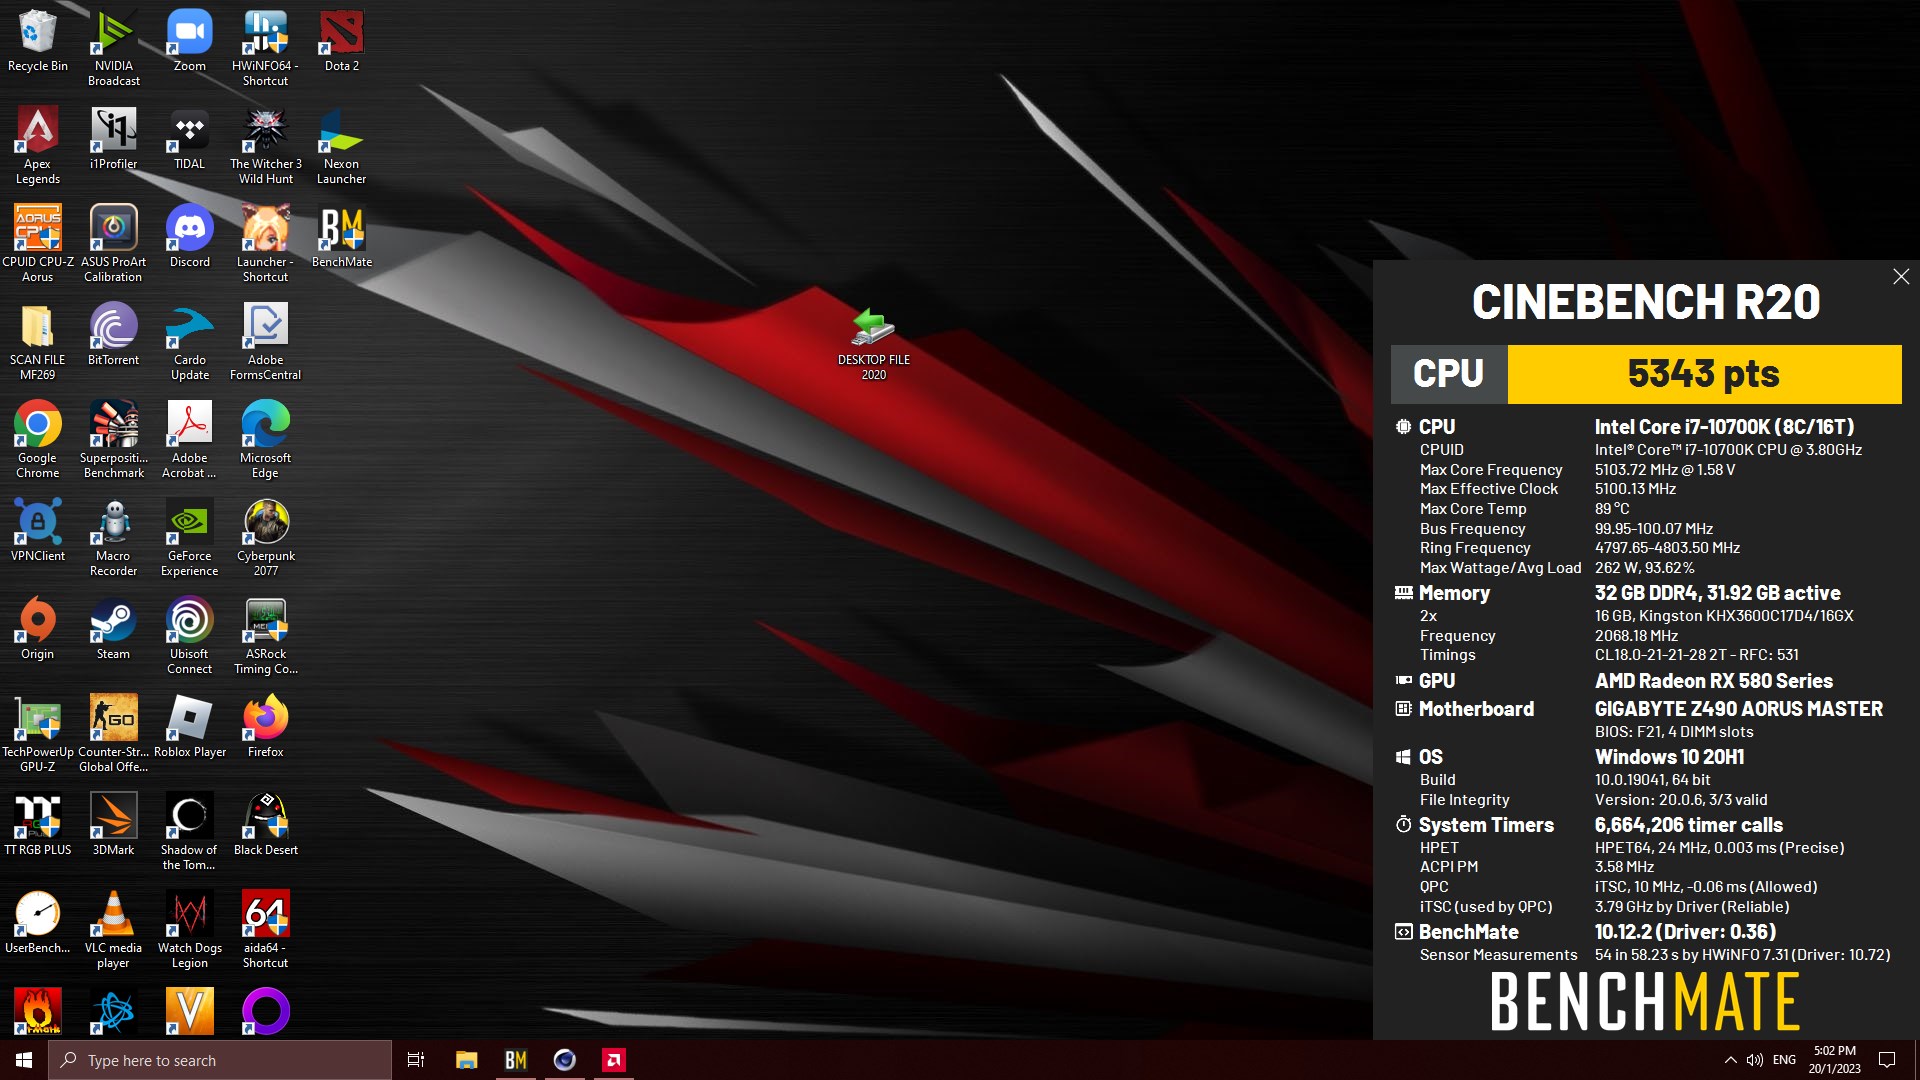Select the HWiNFO64 shortcut icon

click(x=265, y=49)
